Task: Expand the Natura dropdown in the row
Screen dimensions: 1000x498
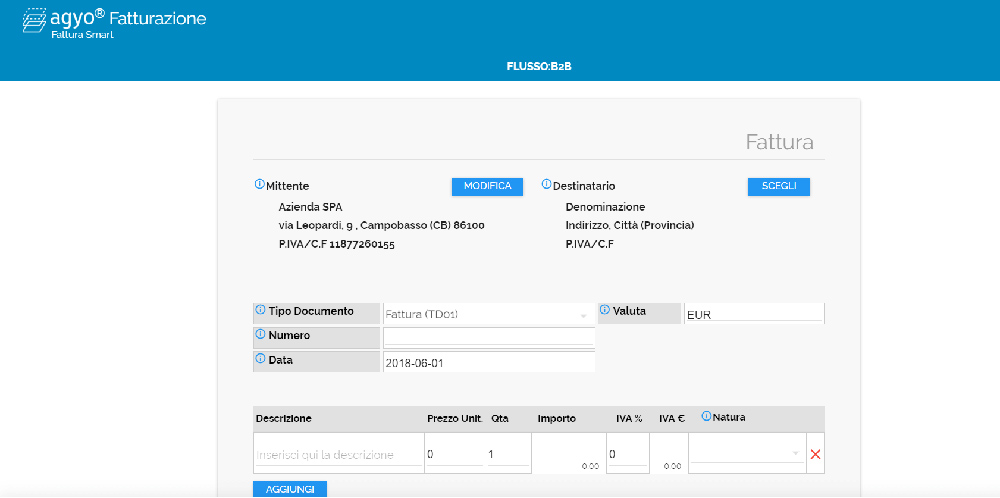Action: 746,454
